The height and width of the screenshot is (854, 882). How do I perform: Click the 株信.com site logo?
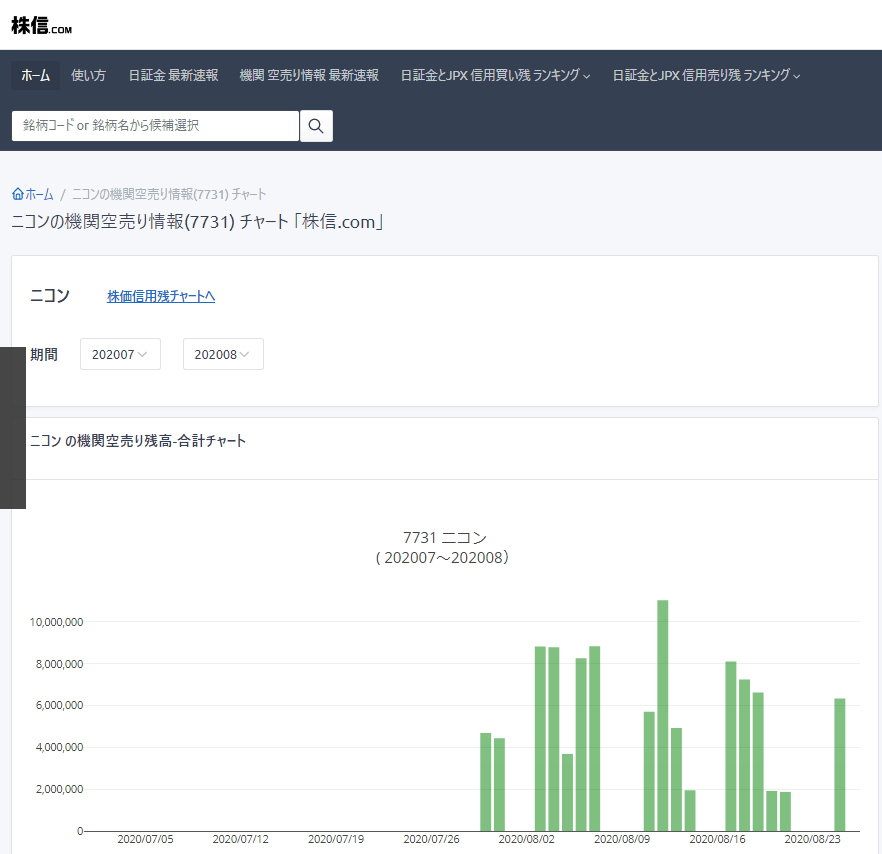[41, 26]
